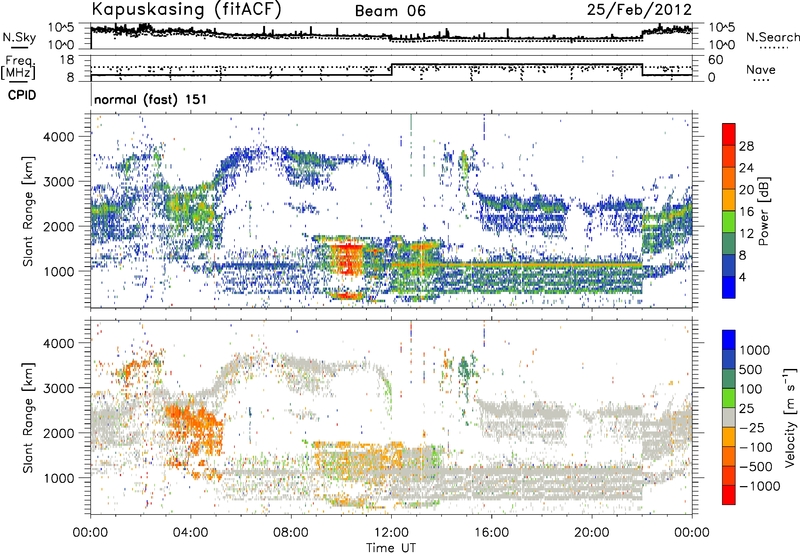The height and width of the screenshot is (554, 800).
Task: Click the '60' tick on Nave axis
Action: (716, 60)
